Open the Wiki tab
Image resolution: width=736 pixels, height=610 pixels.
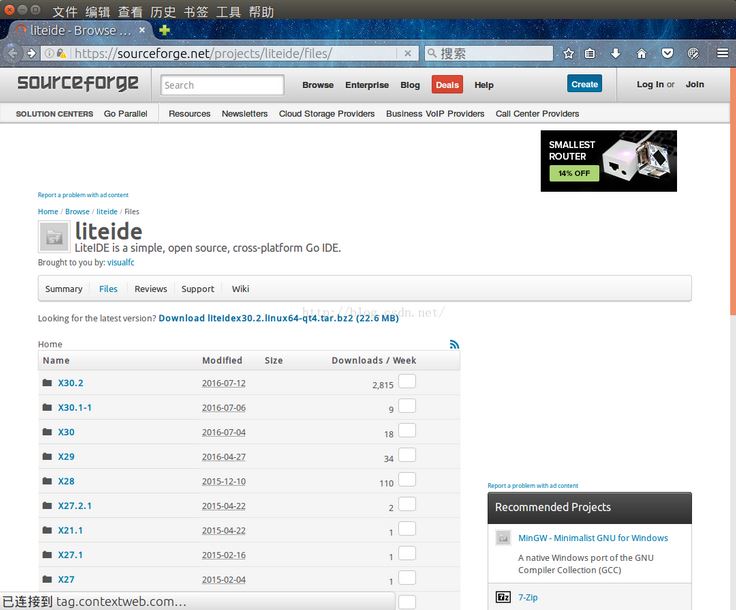pyautogui.click(x=240, y=289)
